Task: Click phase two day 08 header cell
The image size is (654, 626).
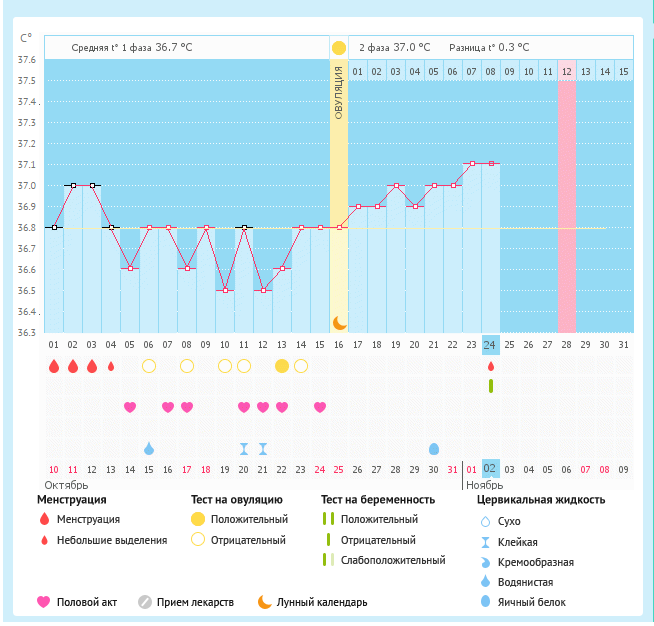Action: [x=490, y=72]
